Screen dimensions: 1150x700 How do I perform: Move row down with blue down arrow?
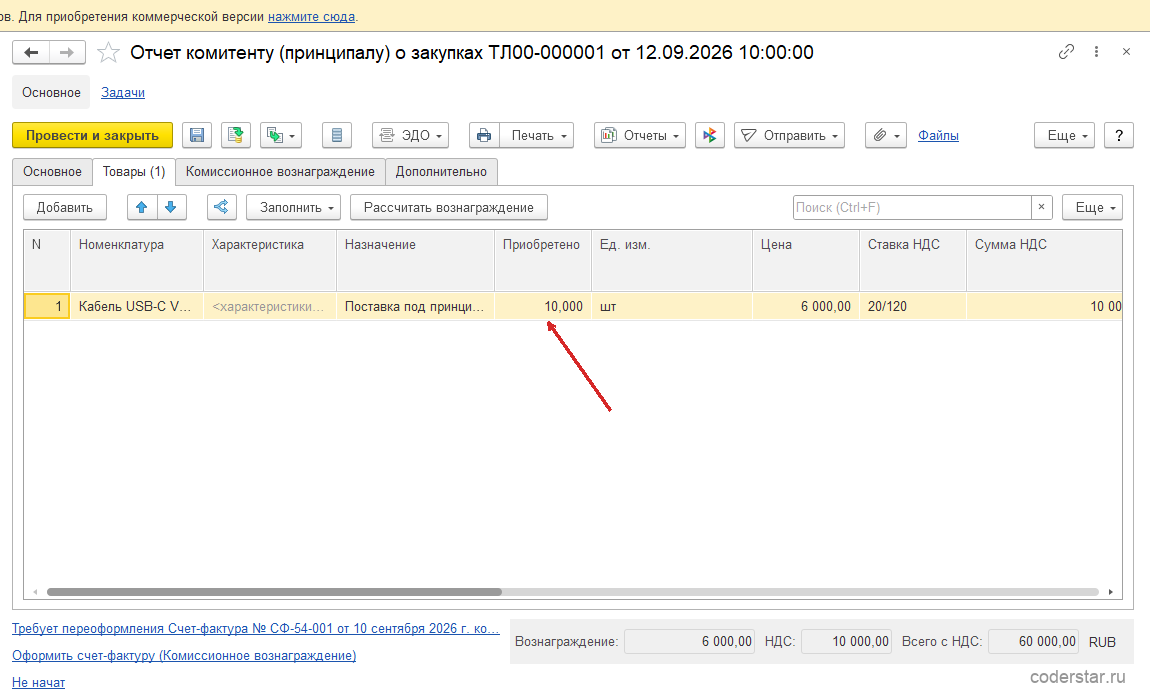click(x=171, y=208)
